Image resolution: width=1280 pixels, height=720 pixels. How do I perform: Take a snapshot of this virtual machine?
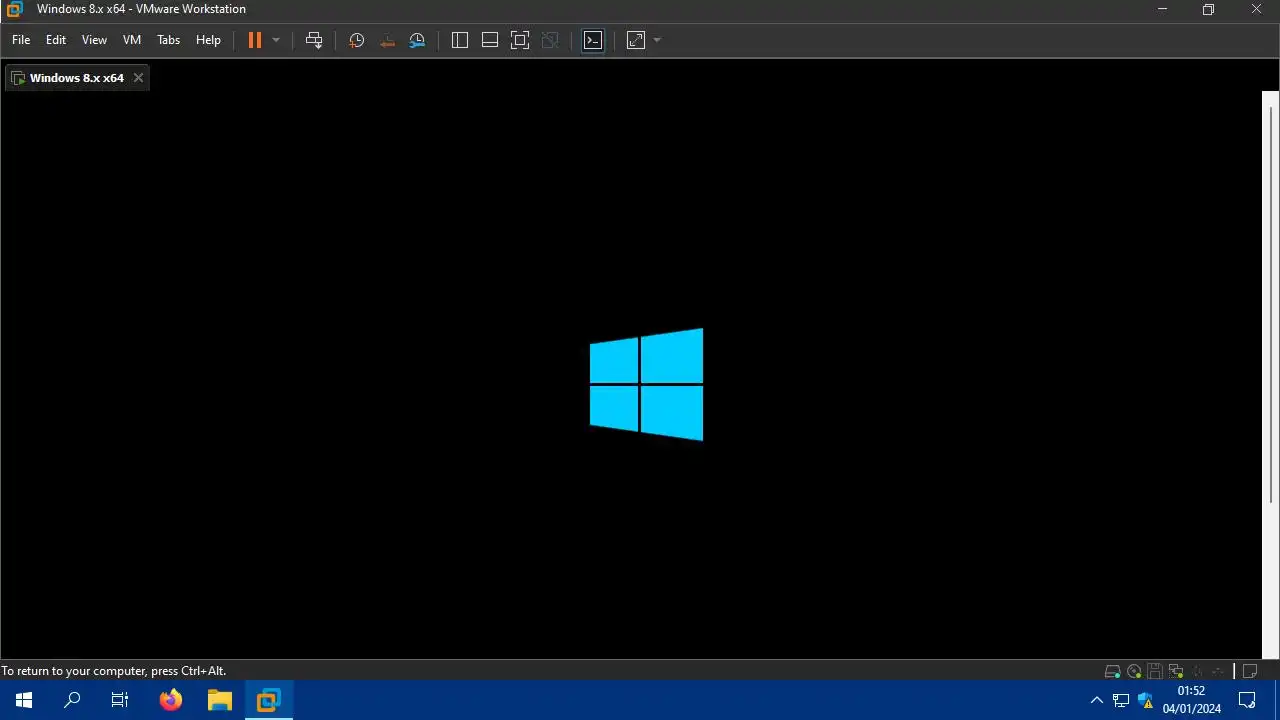[x=356, y=40]
